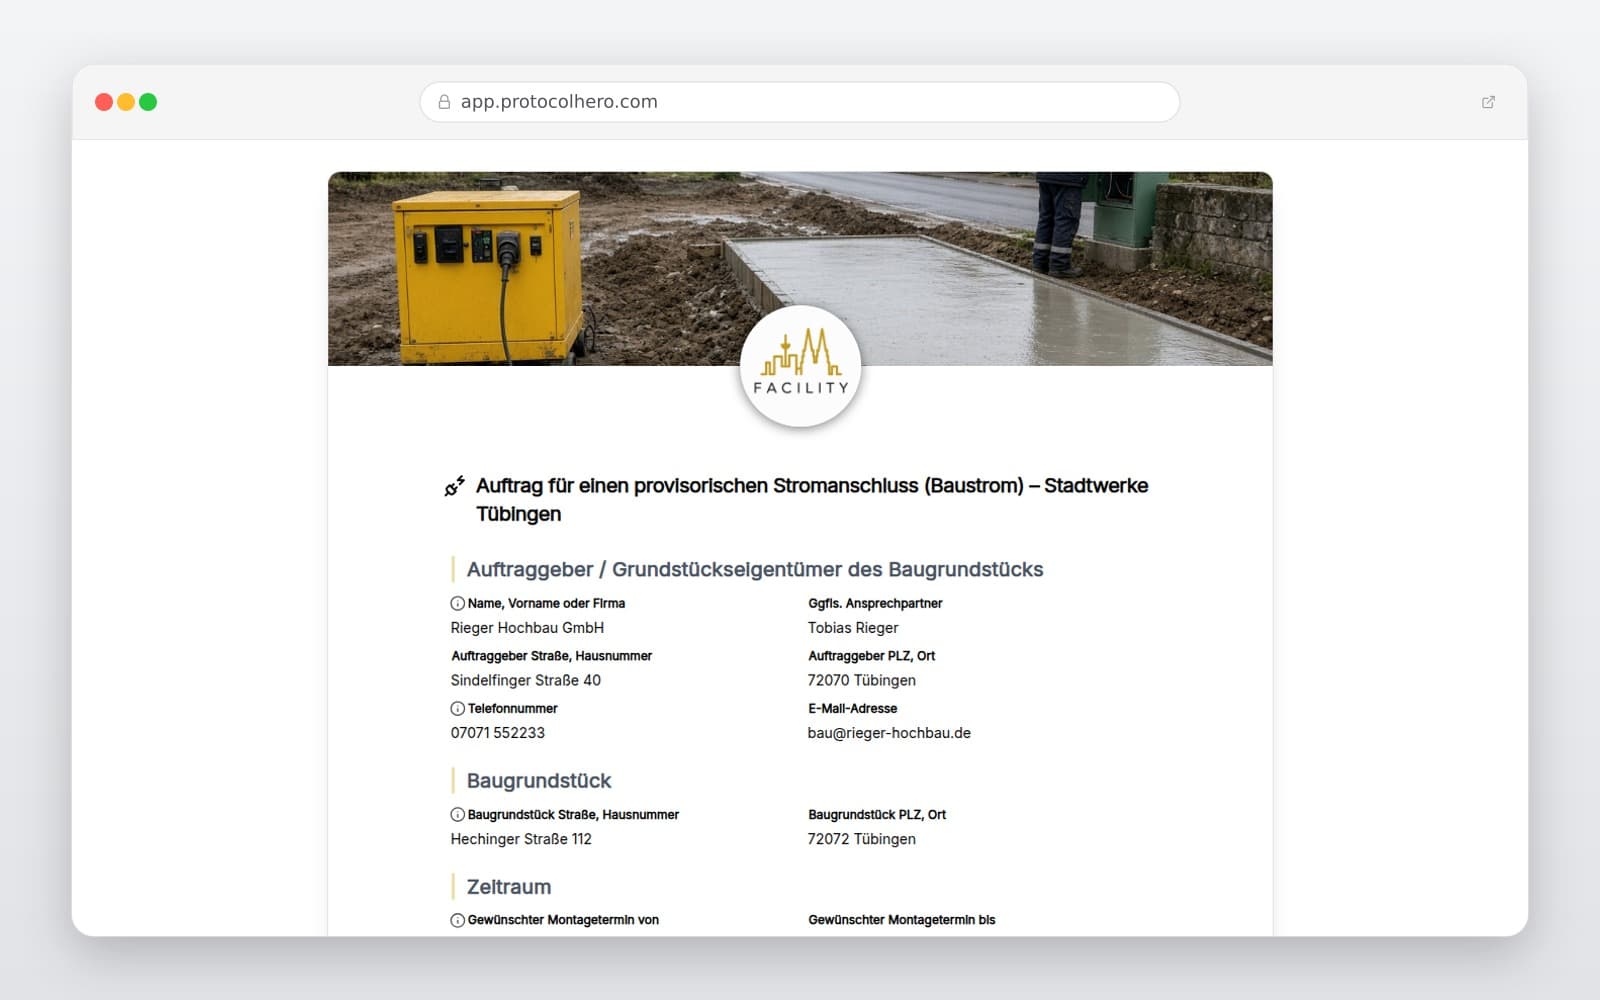Click the Facility logo badge
Screen dimensions: 1600x1000
click(800, 367)
